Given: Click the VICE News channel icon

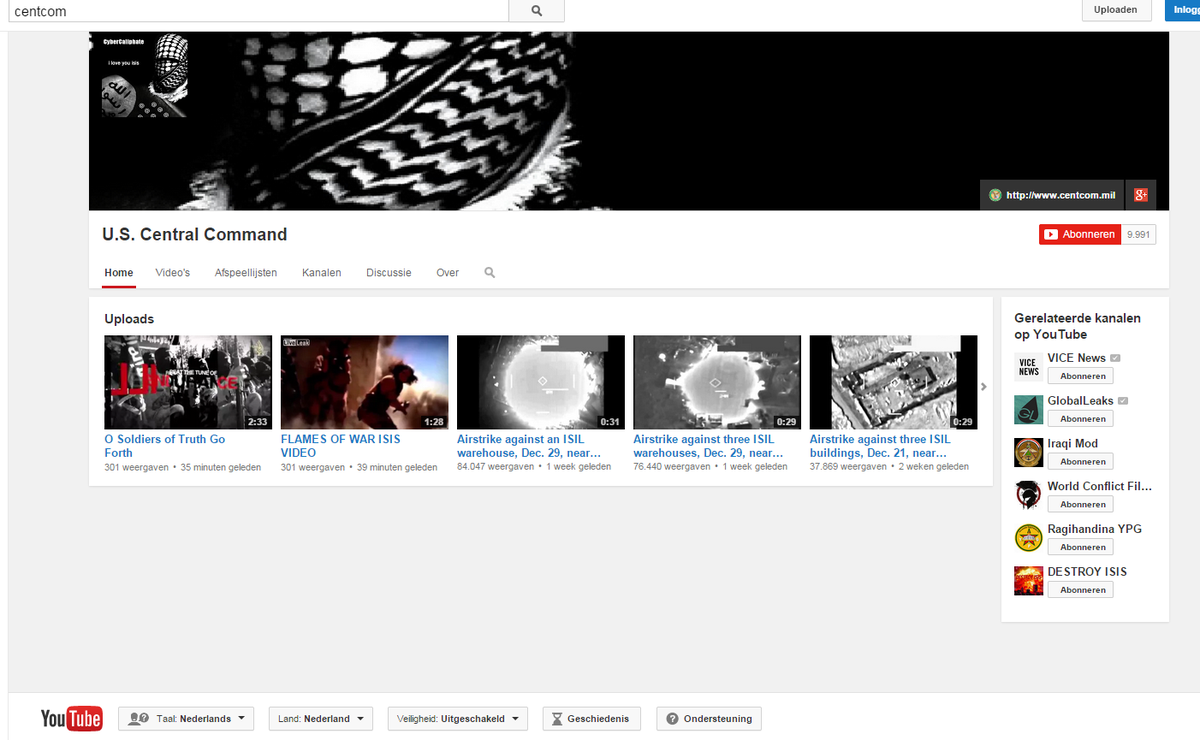Looking at the screenshot, I should (1028, 367).
